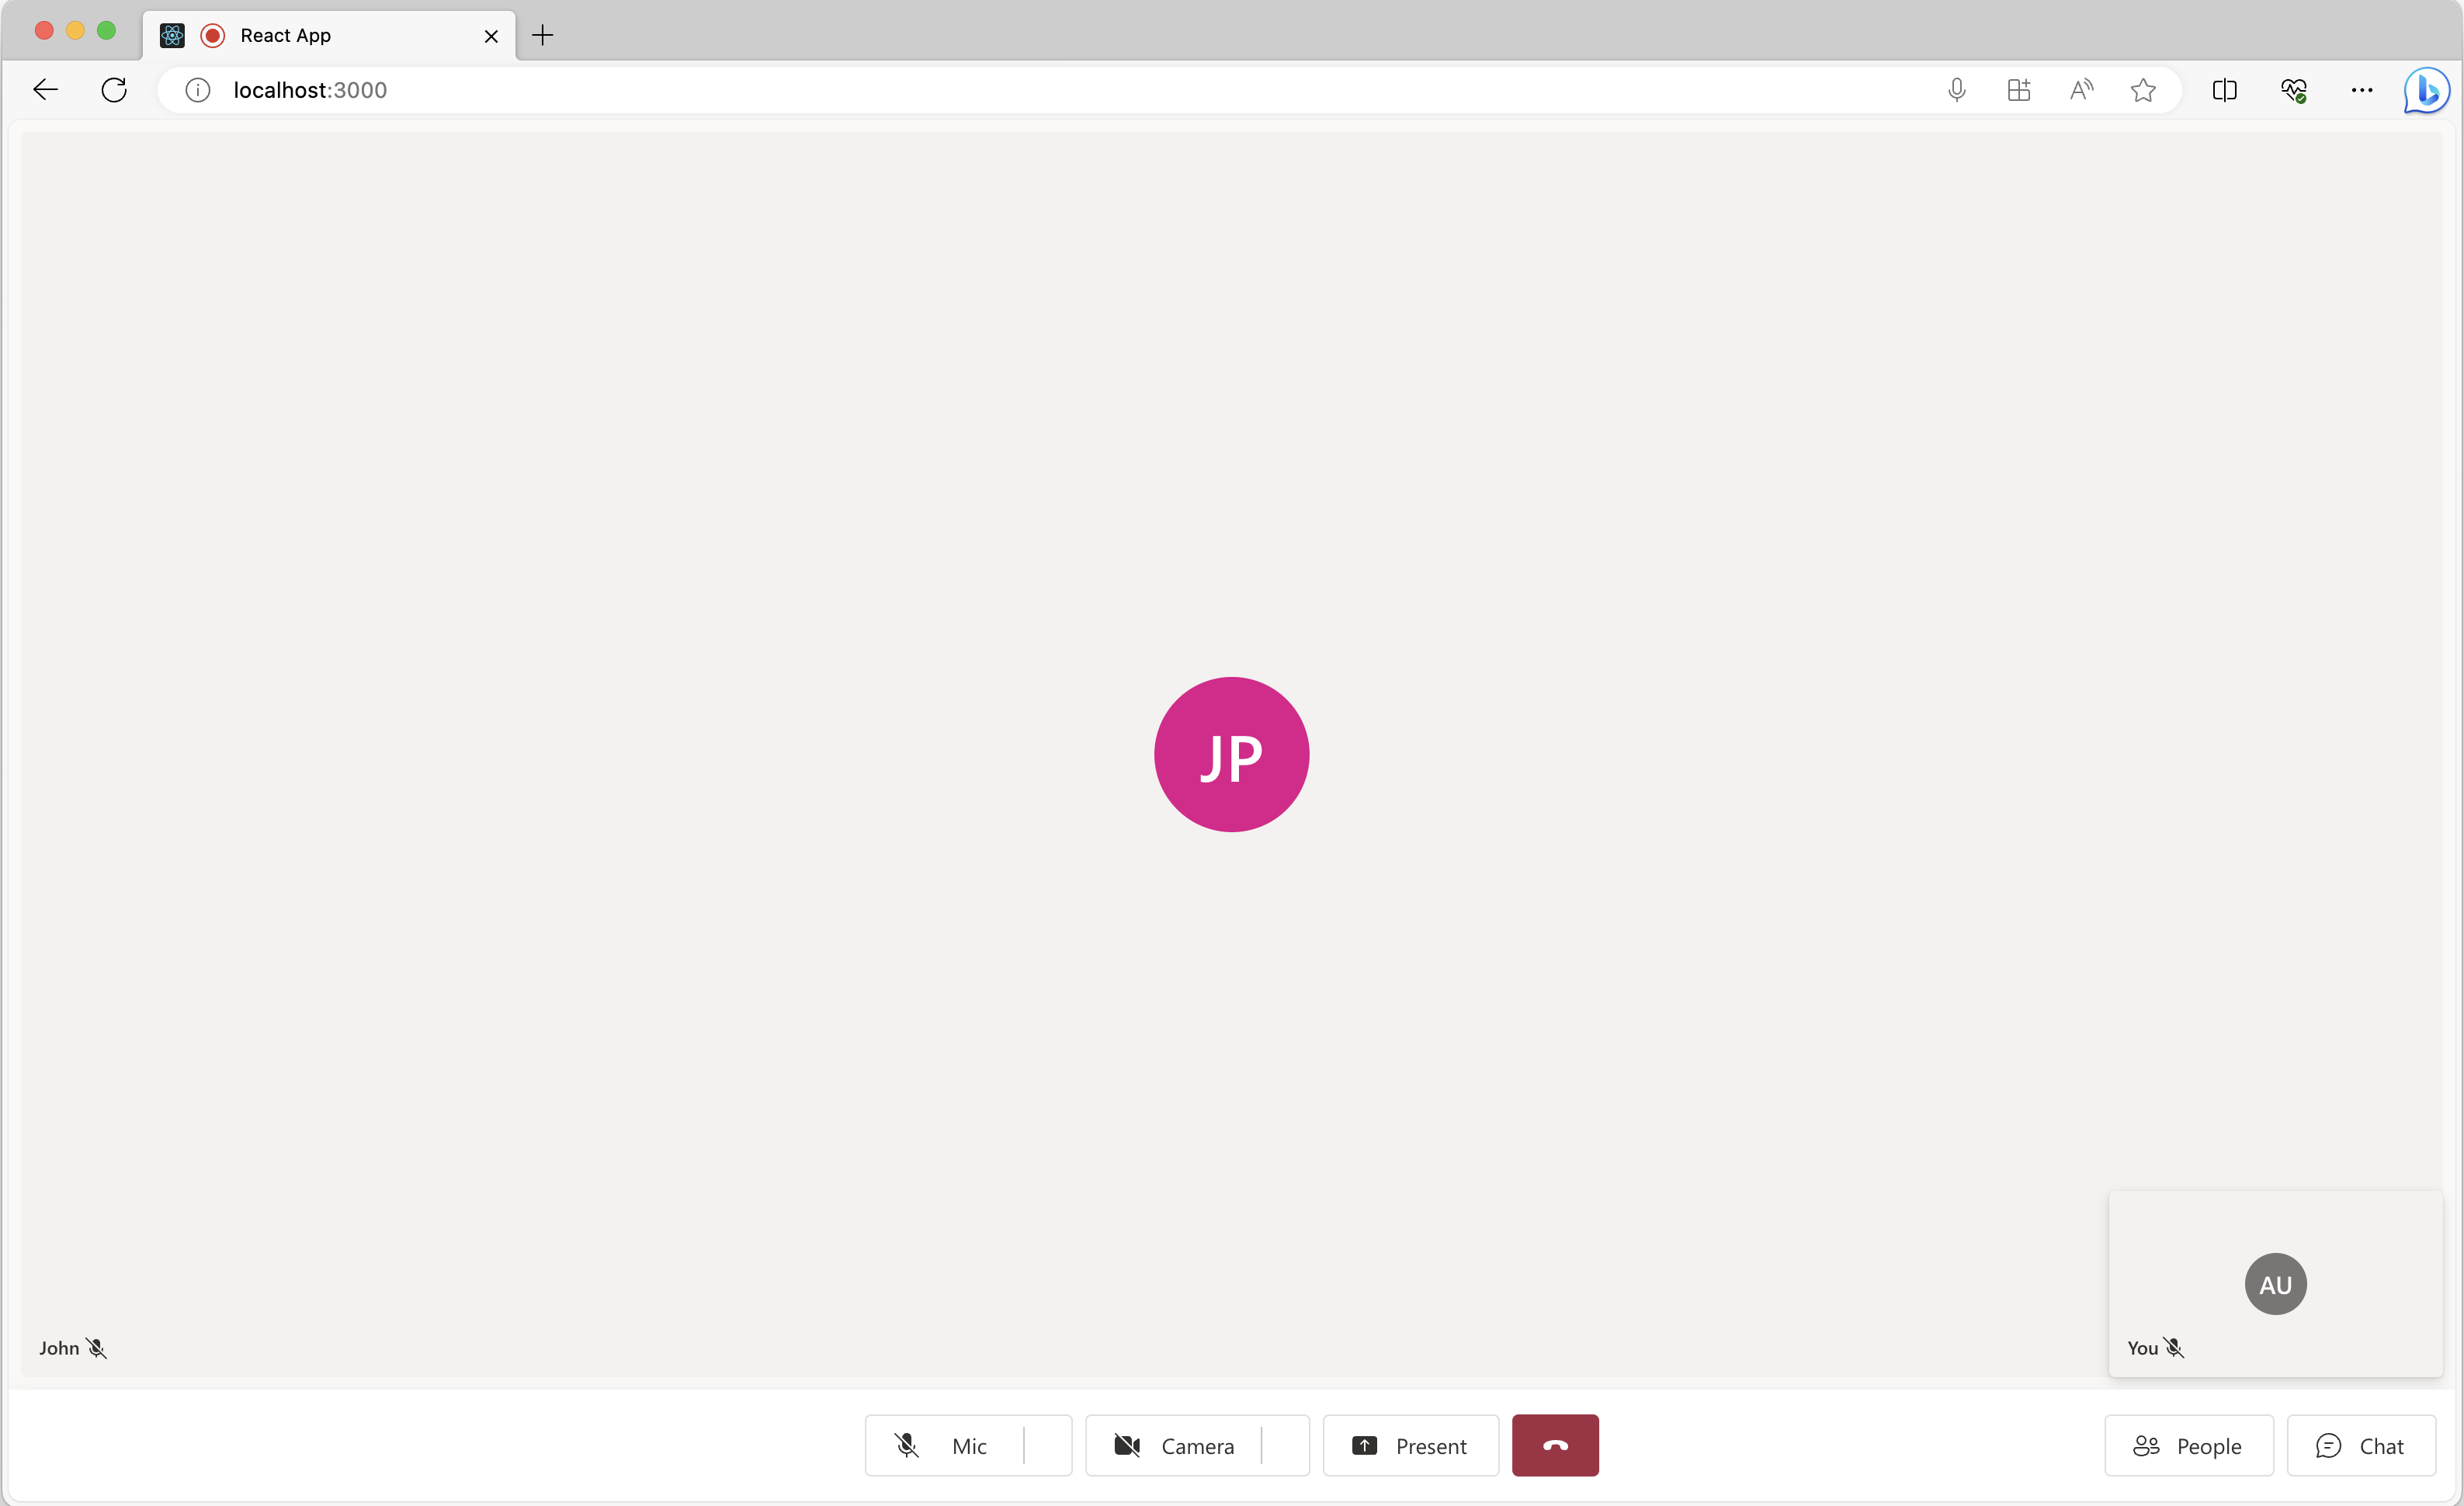Click the Camera toggle icon
Image resolution: width=2464 pixels, height=1506 pixels.
pyautogui.click(x=1126, y=1446)
